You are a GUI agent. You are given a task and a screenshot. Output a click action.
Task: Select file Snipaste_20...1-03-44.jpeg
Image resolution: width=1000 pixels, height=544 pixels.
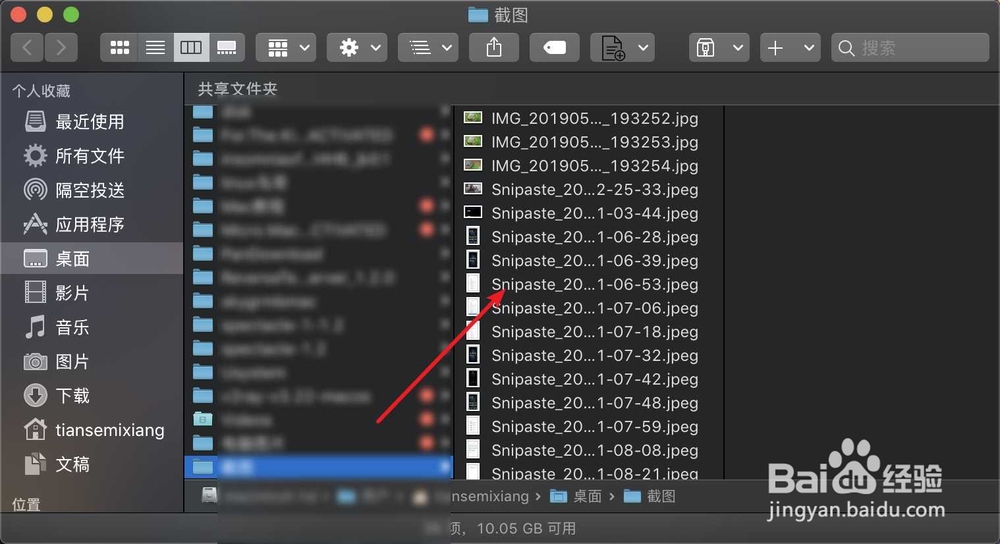tap(588, 213)
